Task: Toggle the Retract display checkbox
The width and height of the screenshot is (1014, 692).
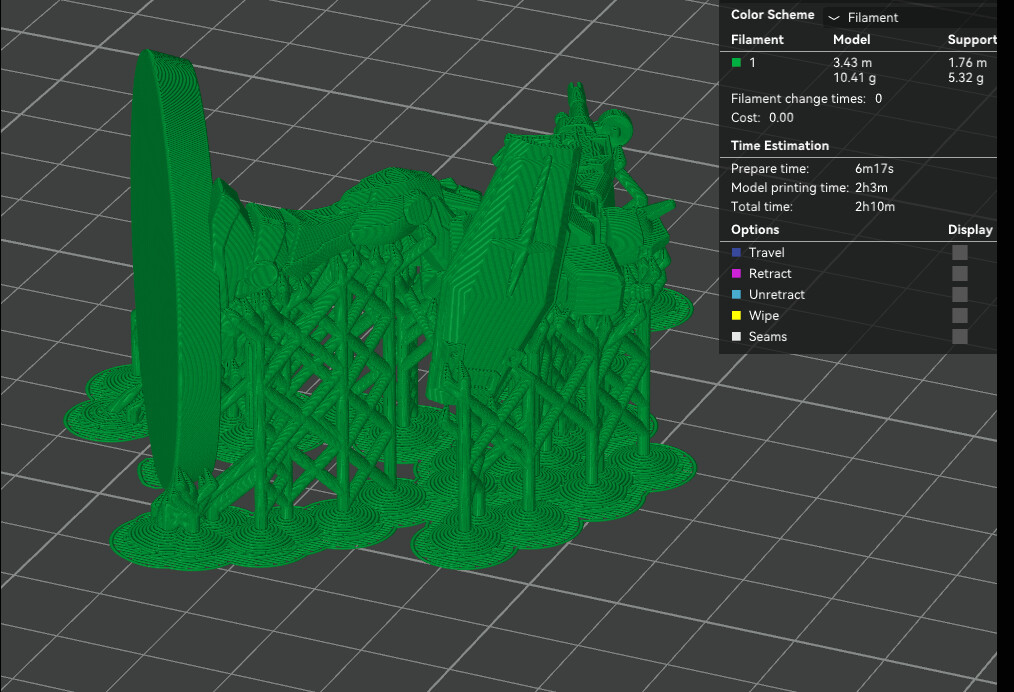Action: 960,274
